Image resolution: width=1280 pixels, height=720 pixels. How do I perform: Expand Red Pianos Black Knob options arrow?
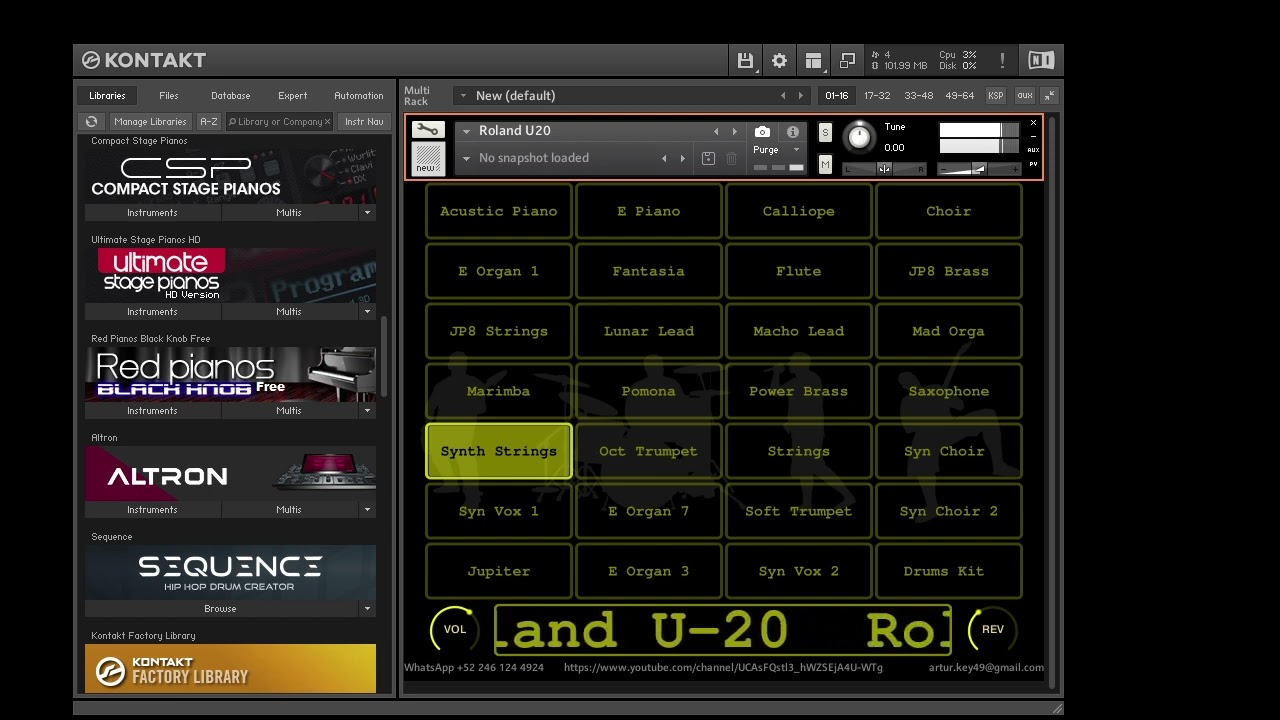click(x=367, y=411)
